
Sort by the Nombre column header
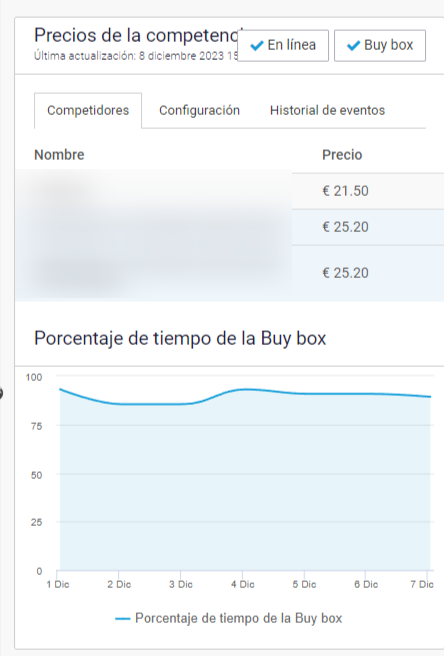click(x=59, y=155)
